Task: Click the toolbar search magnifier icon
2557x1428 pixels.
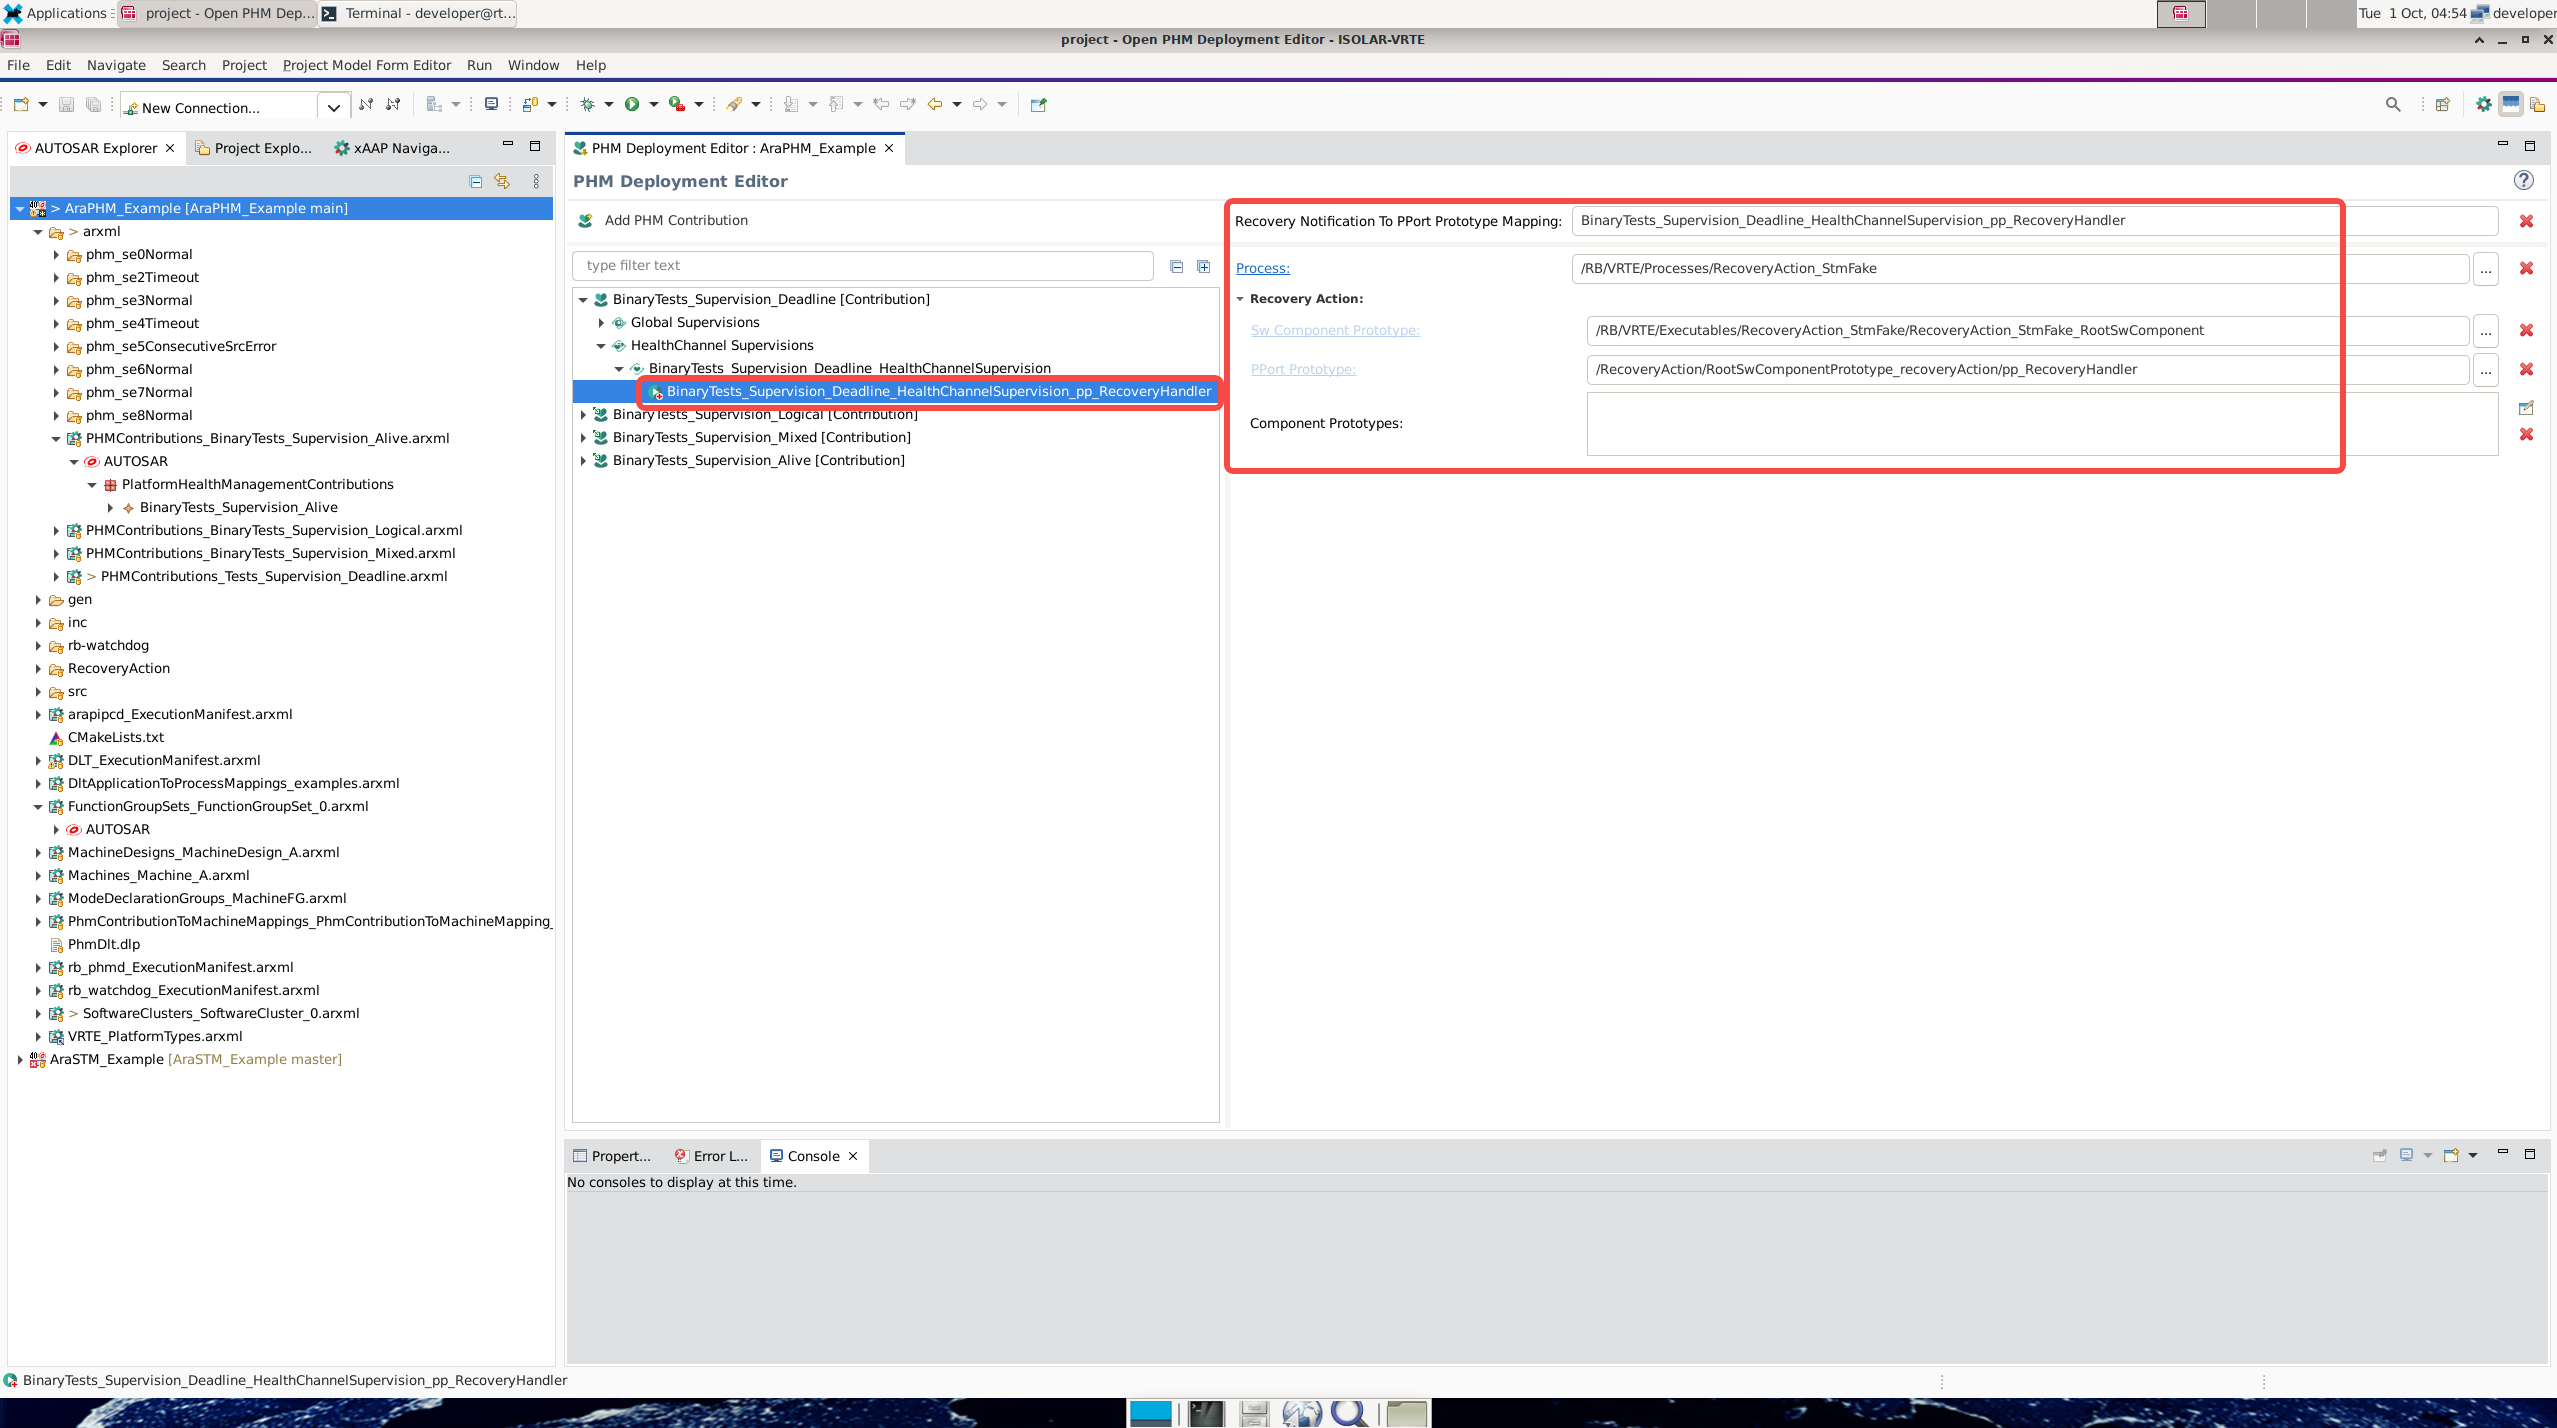Action: click(2393, 104)
